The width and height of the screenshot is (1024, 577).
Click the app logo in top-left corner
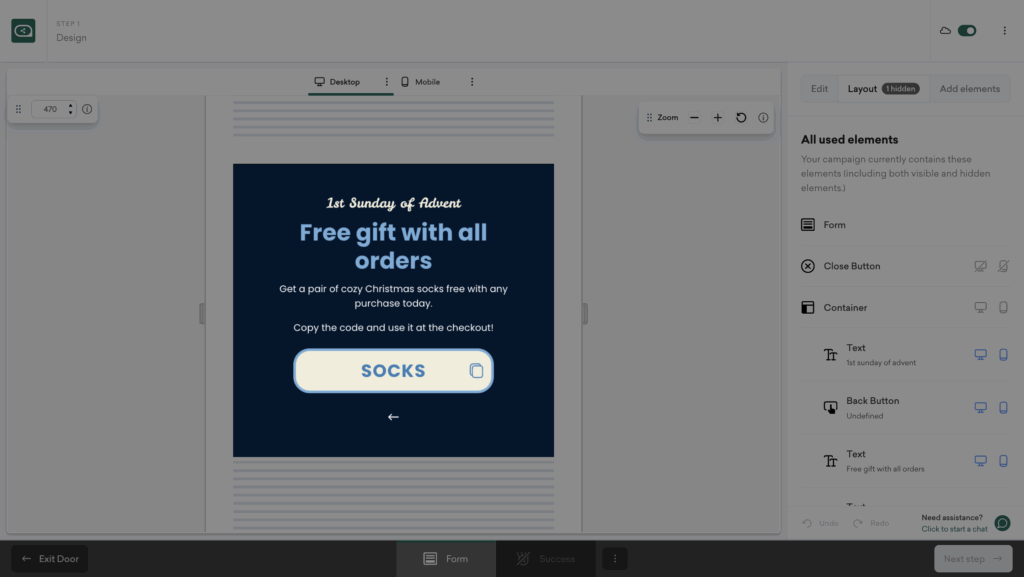(23, 31)
